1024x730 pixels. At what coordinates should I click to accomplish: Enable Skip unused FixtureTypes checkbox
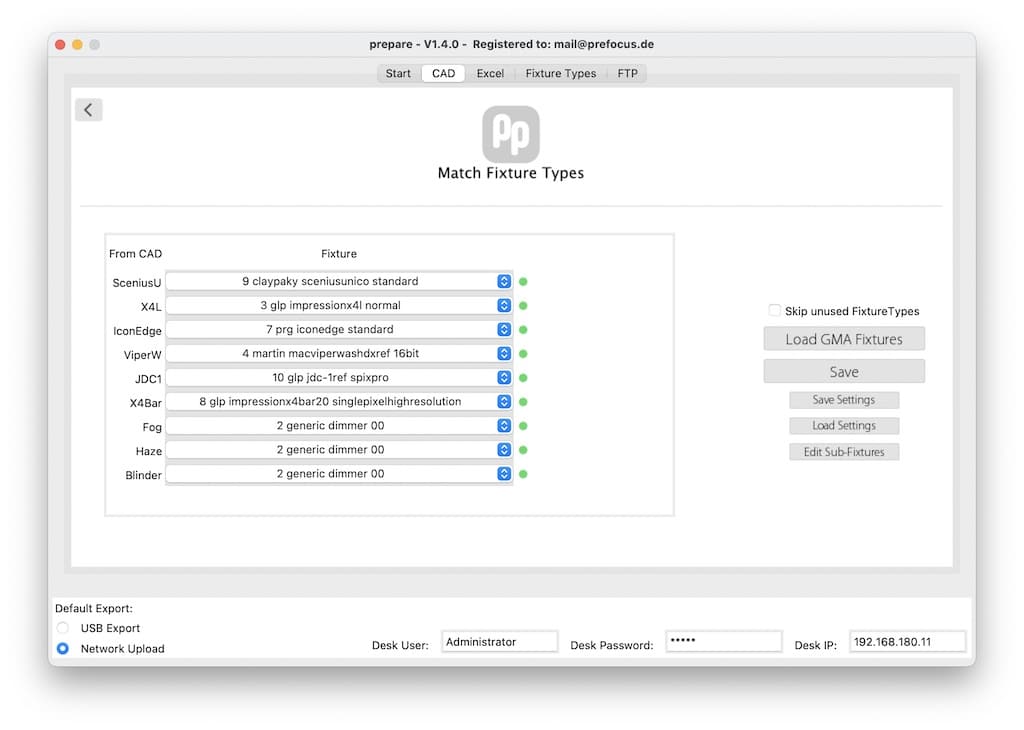coord(775,311)
